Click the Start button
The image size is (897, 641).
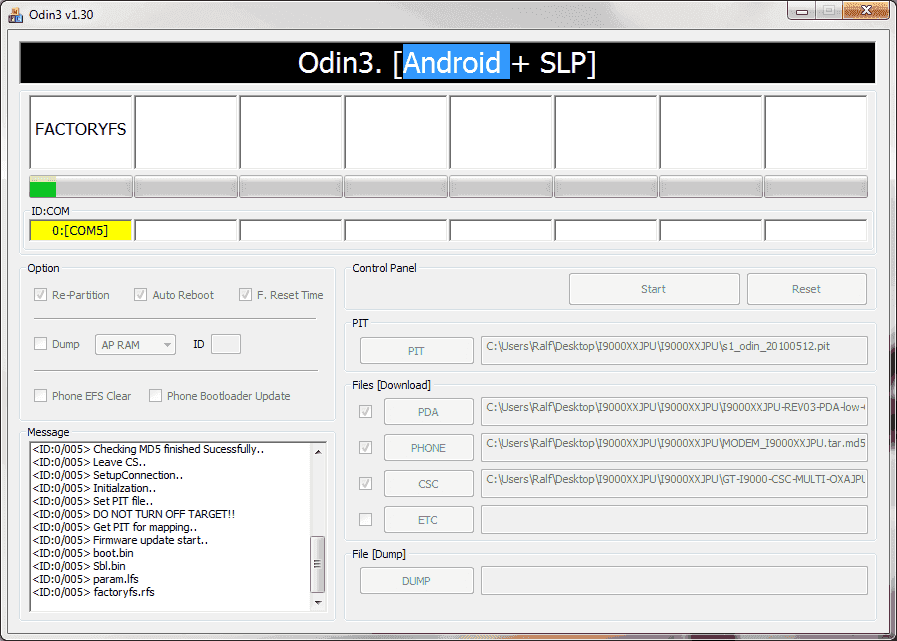[x=654, y=289]
